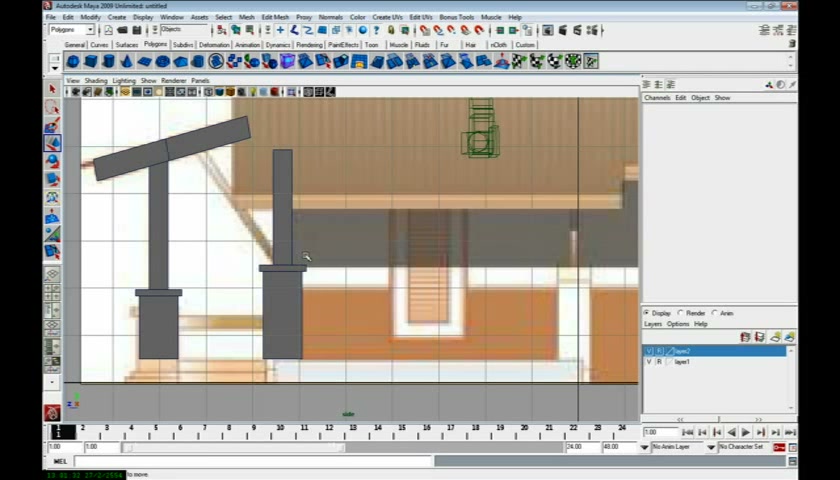Open the Edit Mesh menu
The image size is (840, 480).
click(275, 17)
